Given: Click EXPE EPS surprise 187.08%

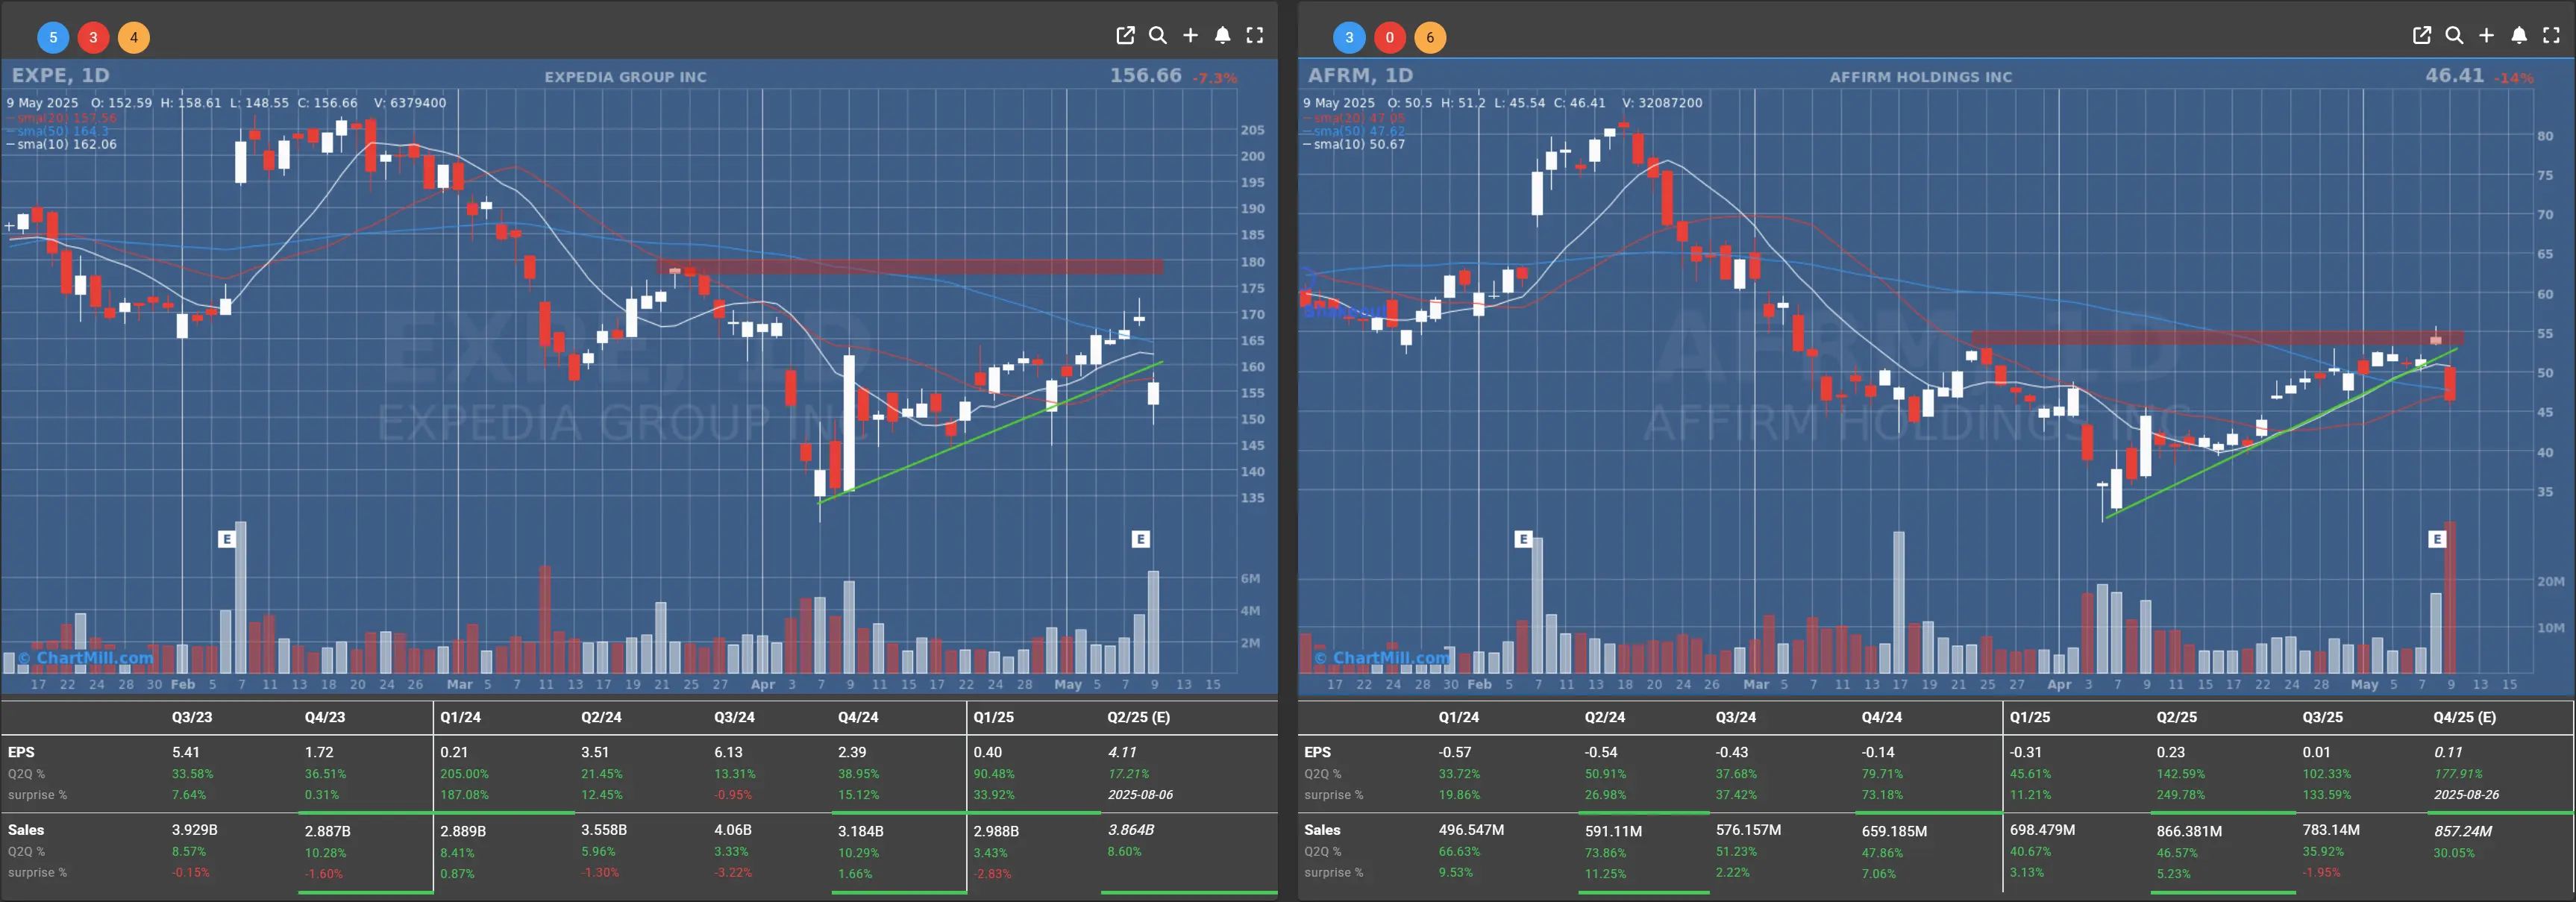Looking at the screenshot, I should pyautogui.click(x=464, y=795).
